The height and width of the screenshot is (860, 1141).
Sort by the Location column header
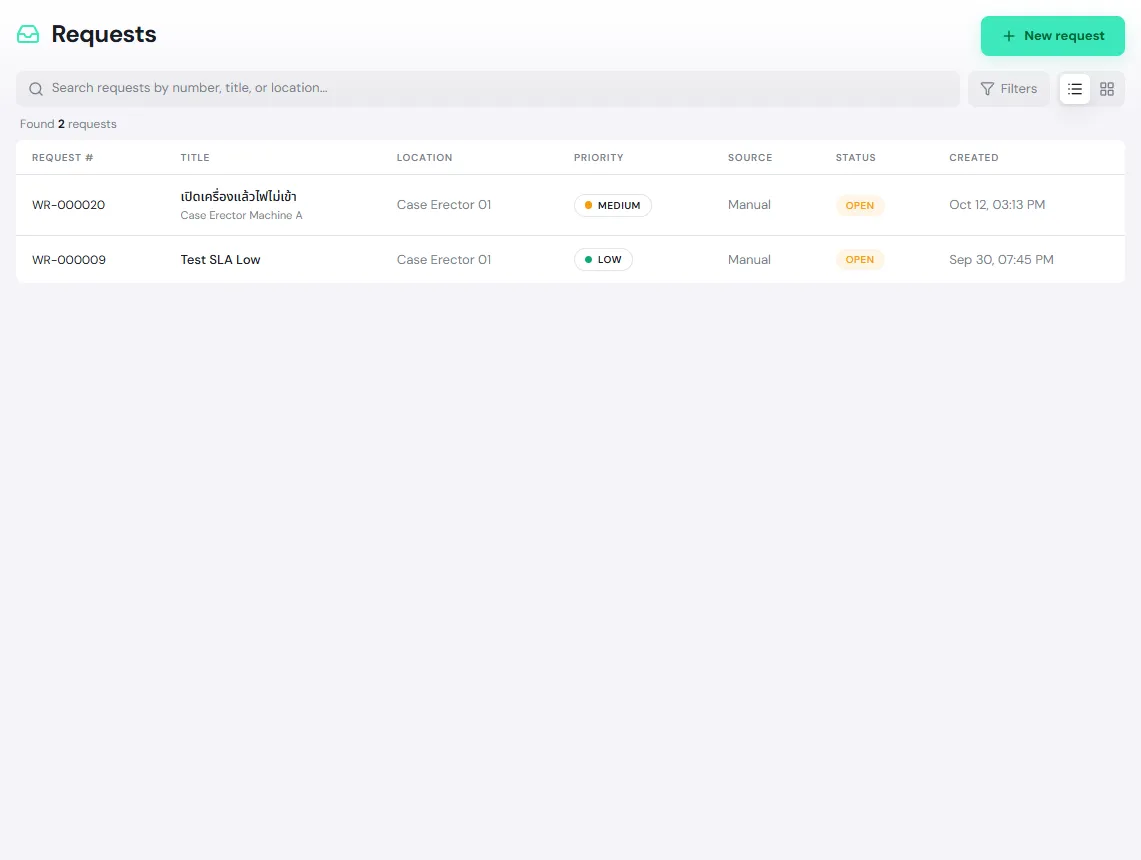424,157
